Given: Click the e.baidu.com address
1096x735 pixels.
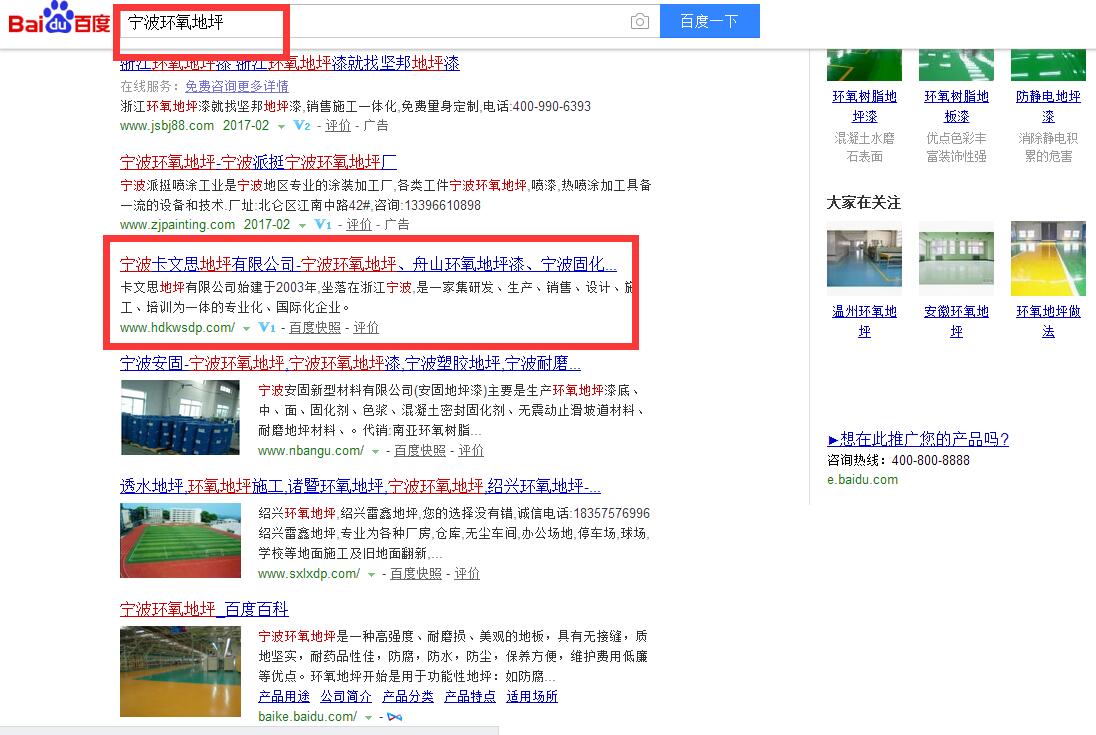Looking at the screenshot, I should point(863,480).
